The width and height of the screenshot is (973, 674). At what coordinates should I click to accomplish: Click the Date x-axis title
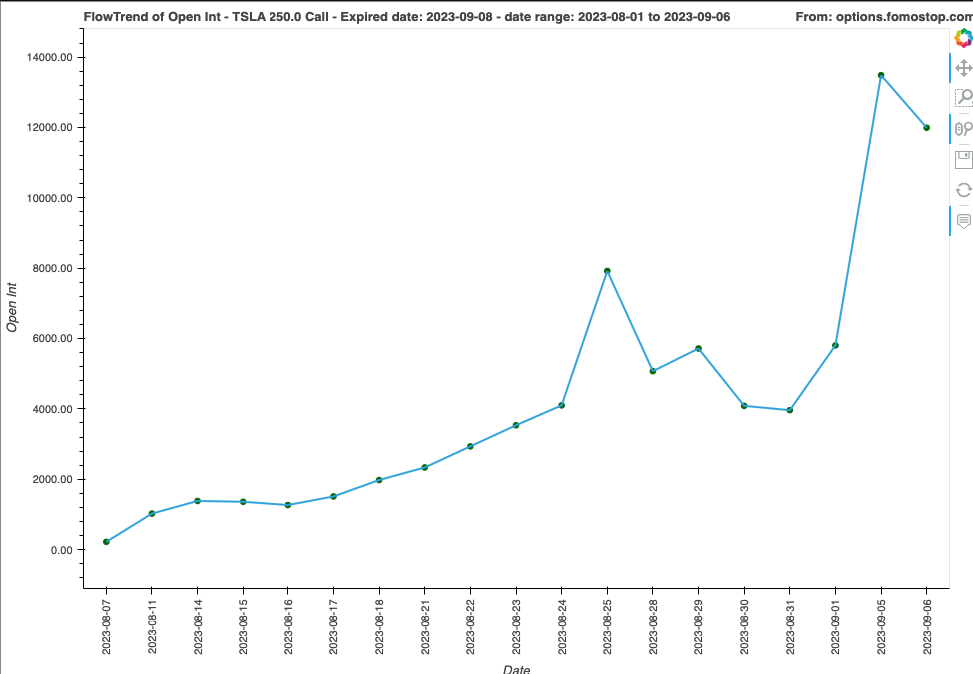[516, 669]
